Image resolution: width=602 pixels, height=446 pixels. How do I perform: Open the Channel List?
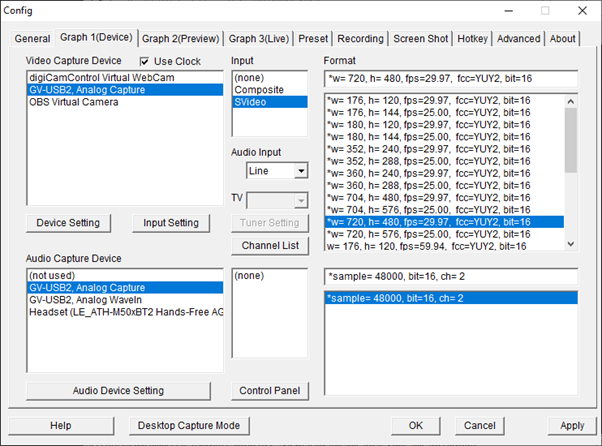[270, 245]
